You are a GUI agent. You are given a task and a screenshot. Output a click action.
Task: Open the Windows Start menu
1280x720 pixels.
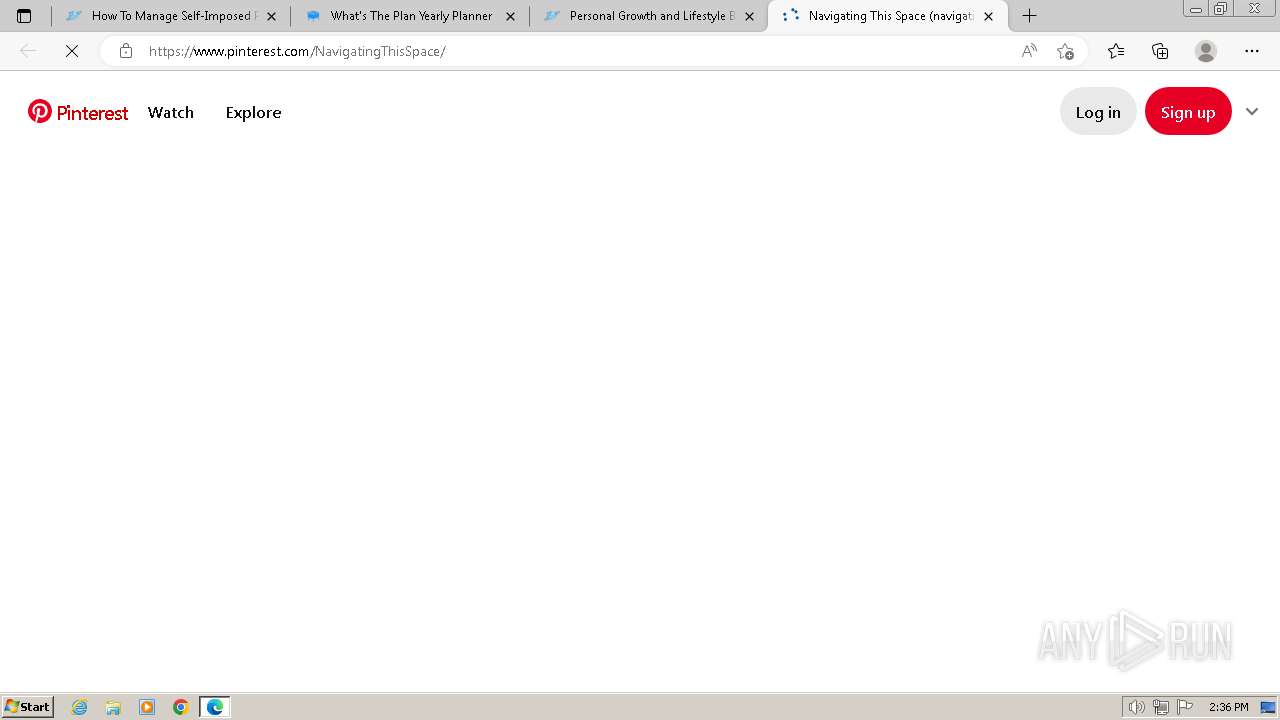coord(28,707)
